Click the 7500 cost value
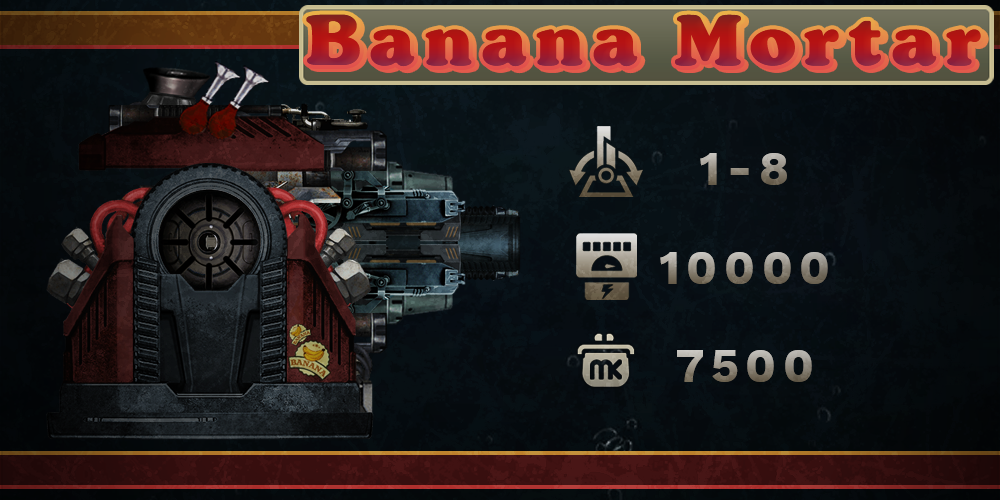 tap(744, 365)
